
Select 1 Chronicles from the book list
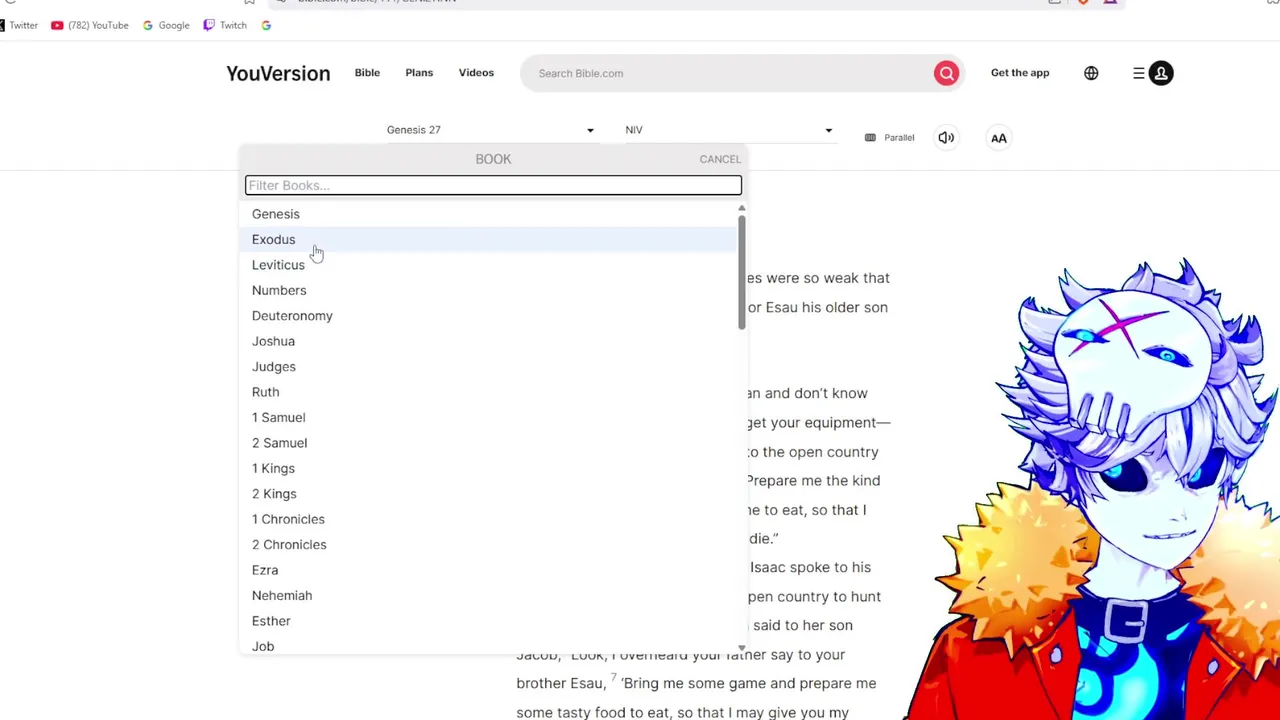[489, 519]
